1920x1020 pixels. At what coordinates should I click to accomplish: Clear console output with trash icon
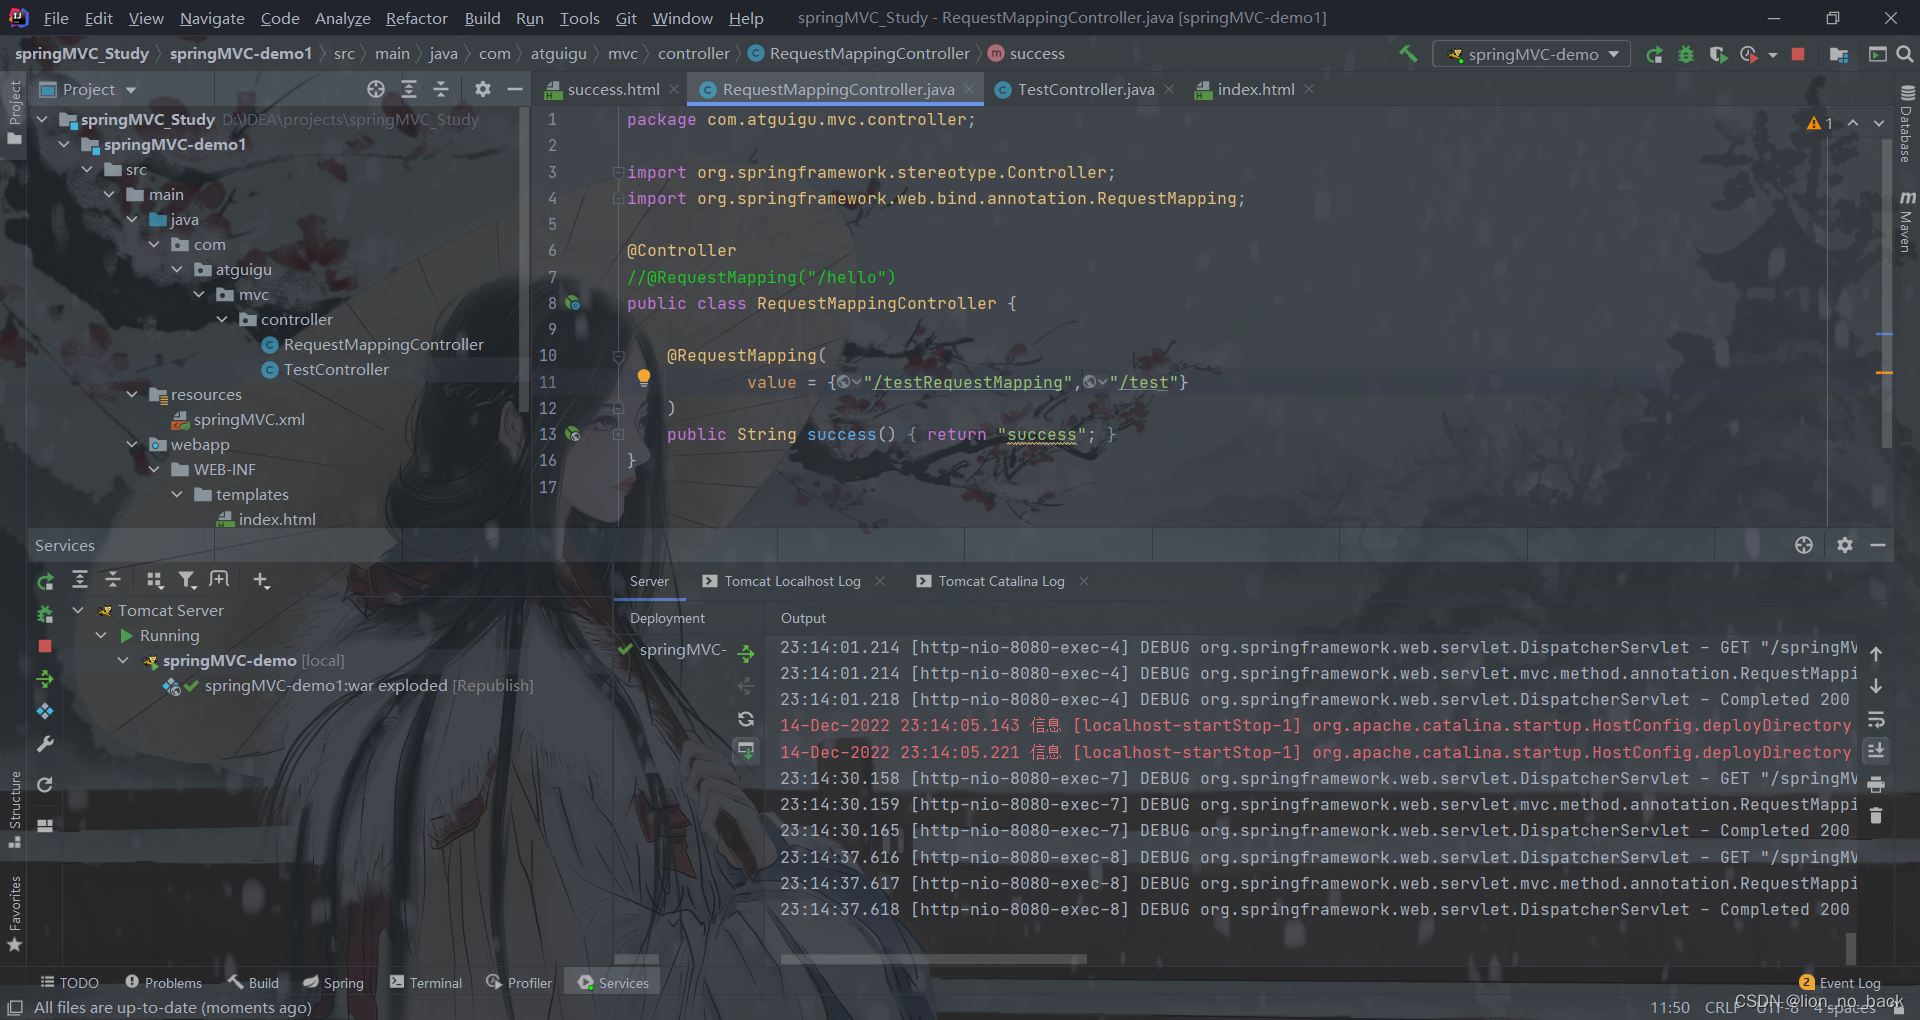pos(1876,816)
